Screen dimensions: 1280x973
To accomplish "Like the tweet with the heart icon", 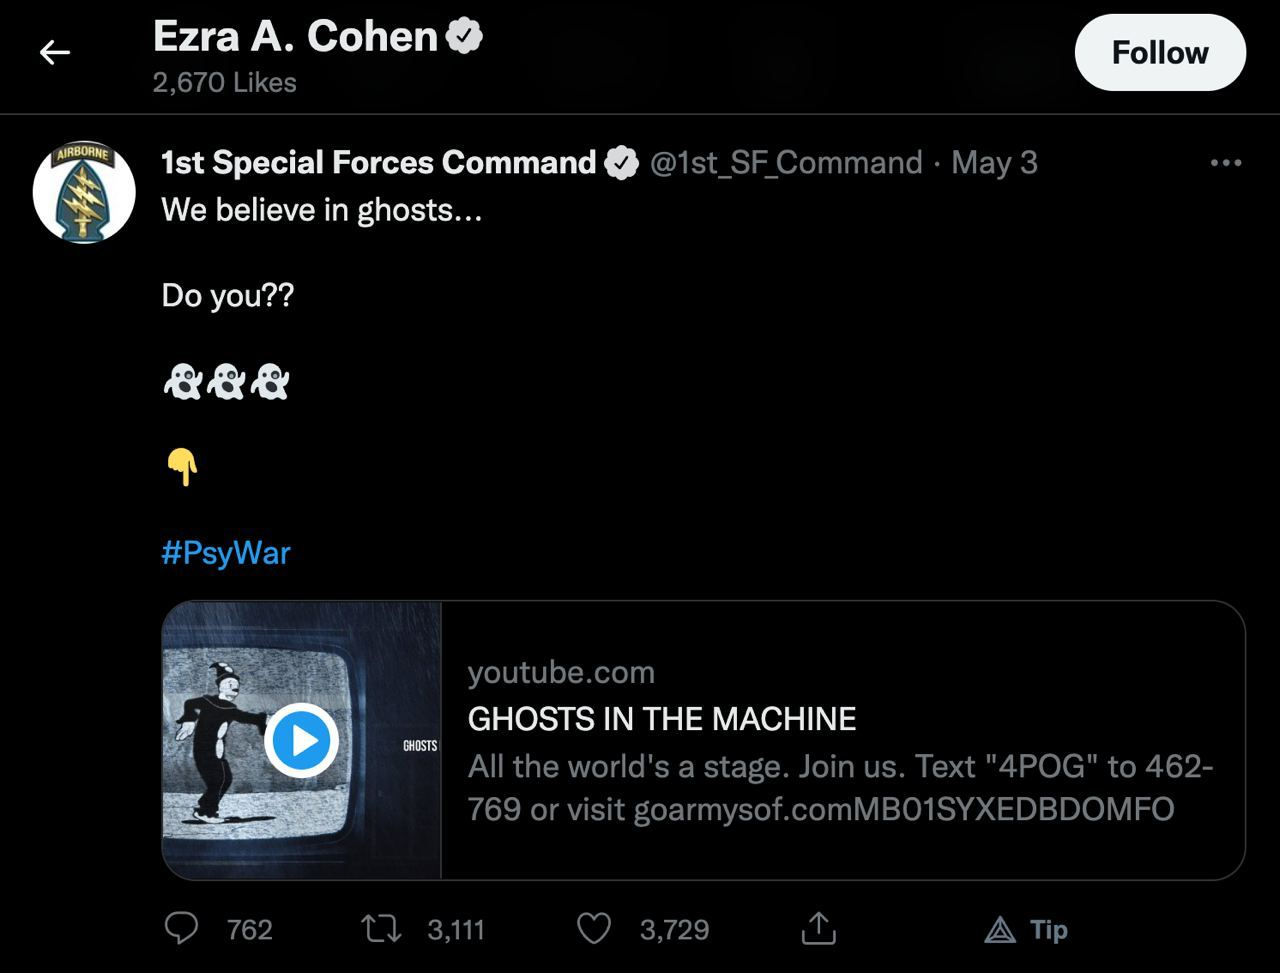I will click(x=594, y=929).
